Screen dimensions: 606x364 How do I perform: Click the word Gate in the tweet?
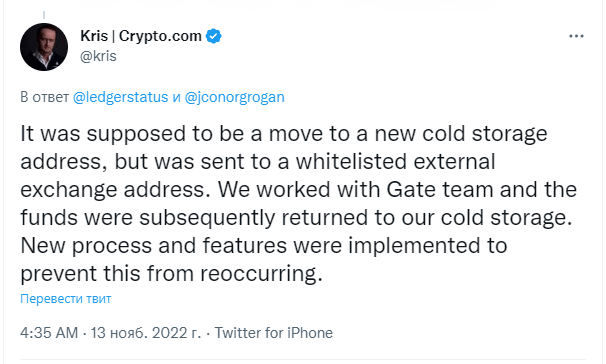tap(411, 190)
